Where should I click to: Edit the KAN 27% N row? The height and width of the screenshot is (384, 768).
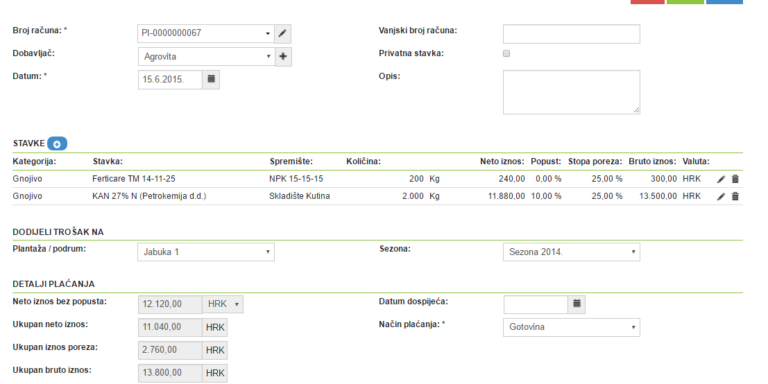(x=721, y=196)
